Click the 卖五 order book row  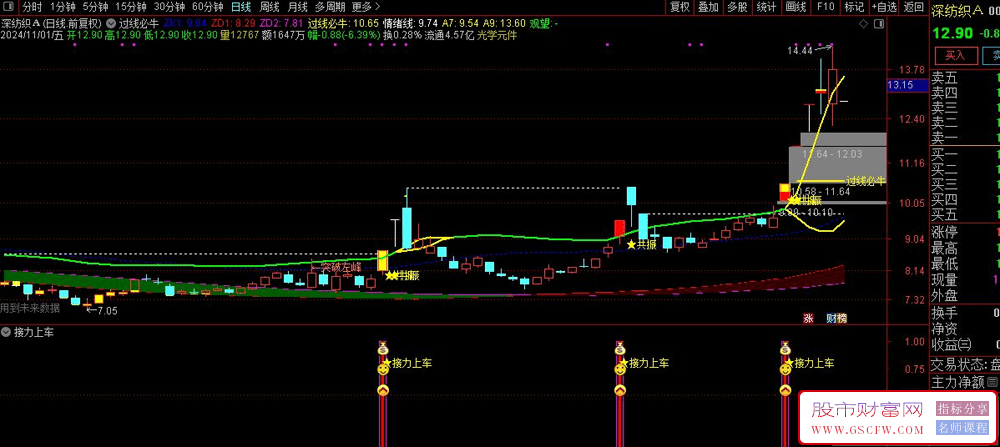(965, 78)
